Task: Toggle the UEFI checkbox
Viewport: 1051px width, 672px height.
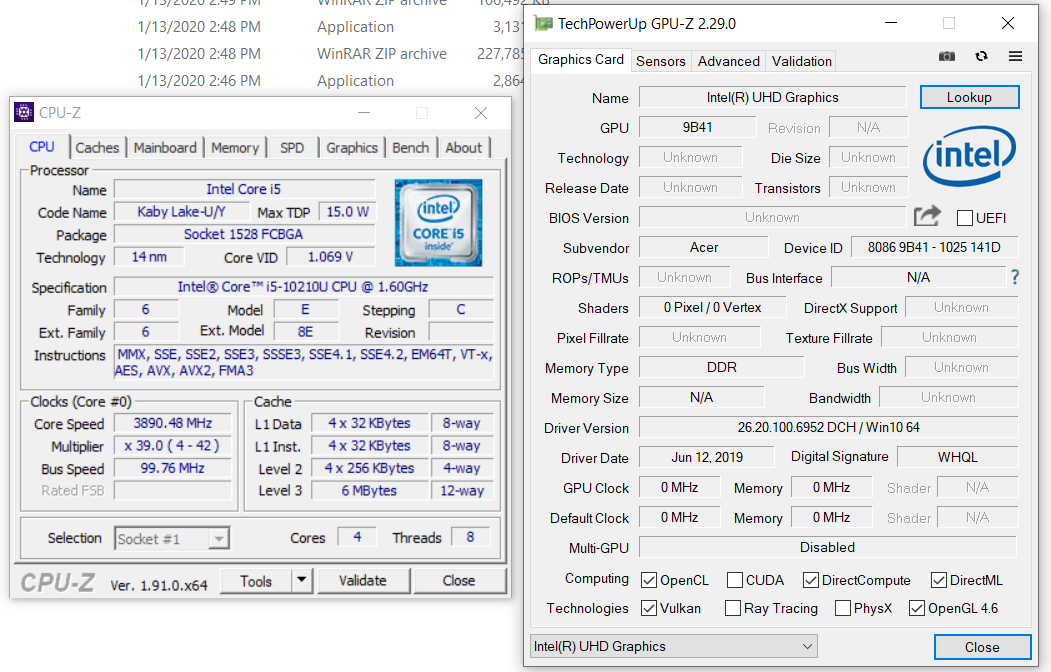Action: (x=965, y=218)
